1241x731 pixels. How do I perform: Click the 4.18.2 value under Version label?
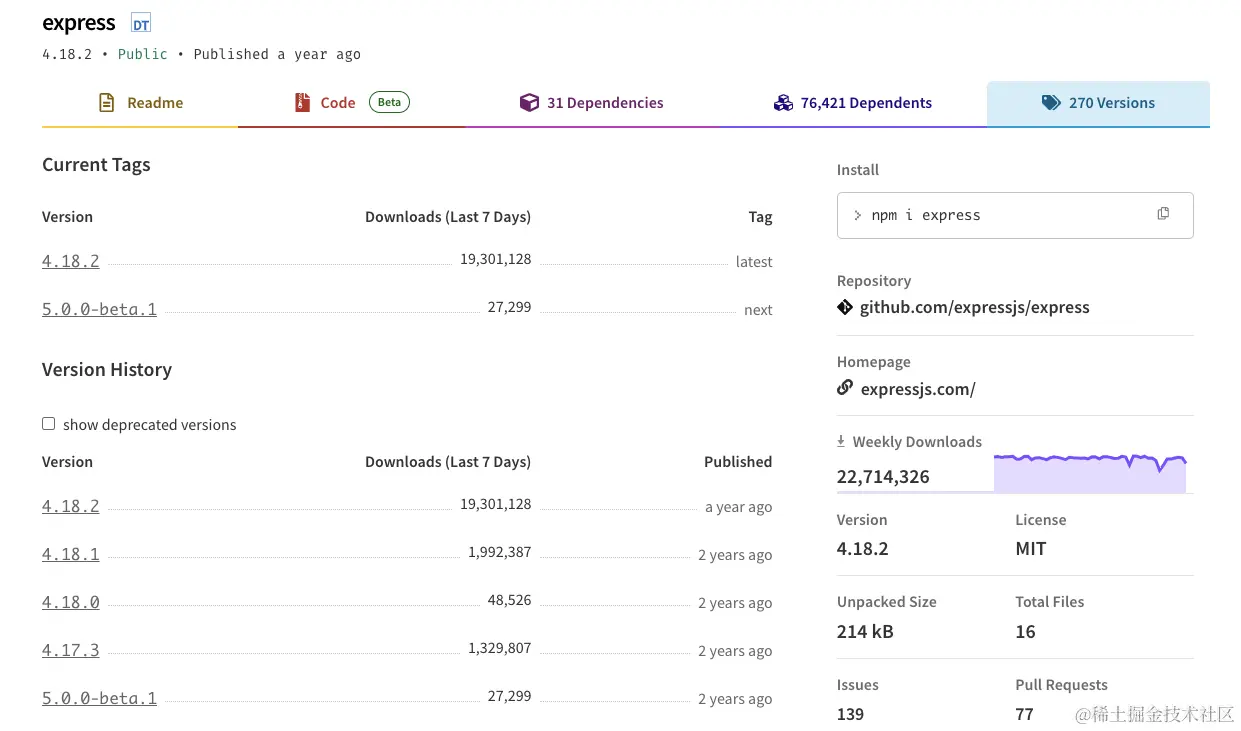(863, 549)
